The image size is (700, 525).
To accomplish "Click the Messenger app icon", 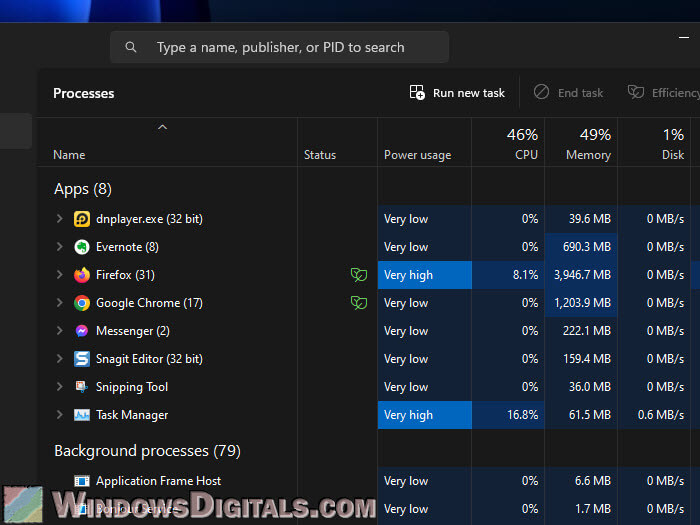I will click(x=82, y=331).
